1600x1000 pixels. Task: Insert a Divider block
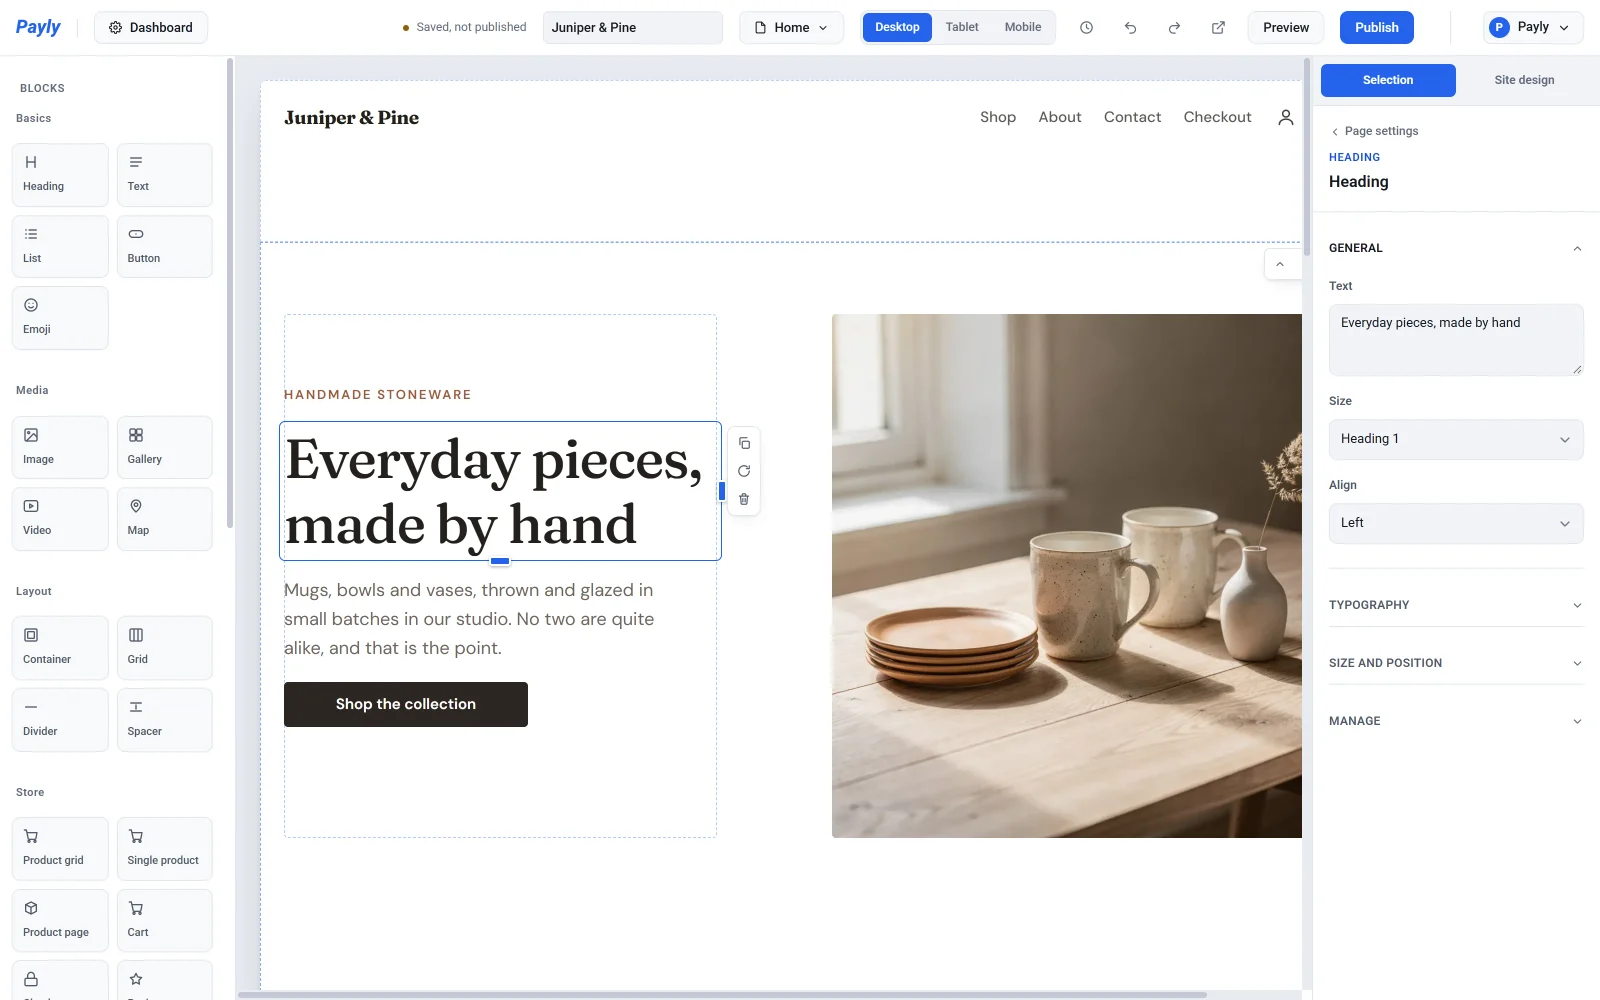(x=60, y=720)
